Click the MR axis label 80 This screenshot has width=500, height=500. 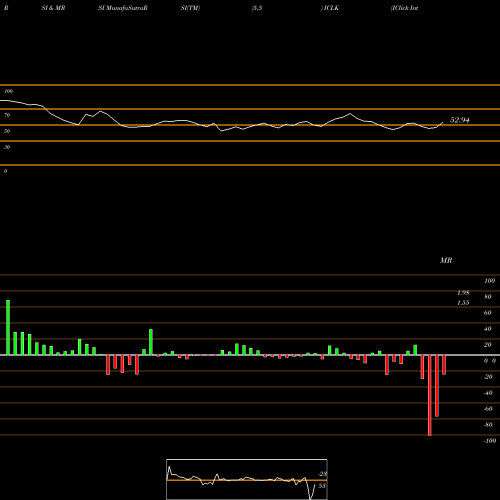click(488, 297)
